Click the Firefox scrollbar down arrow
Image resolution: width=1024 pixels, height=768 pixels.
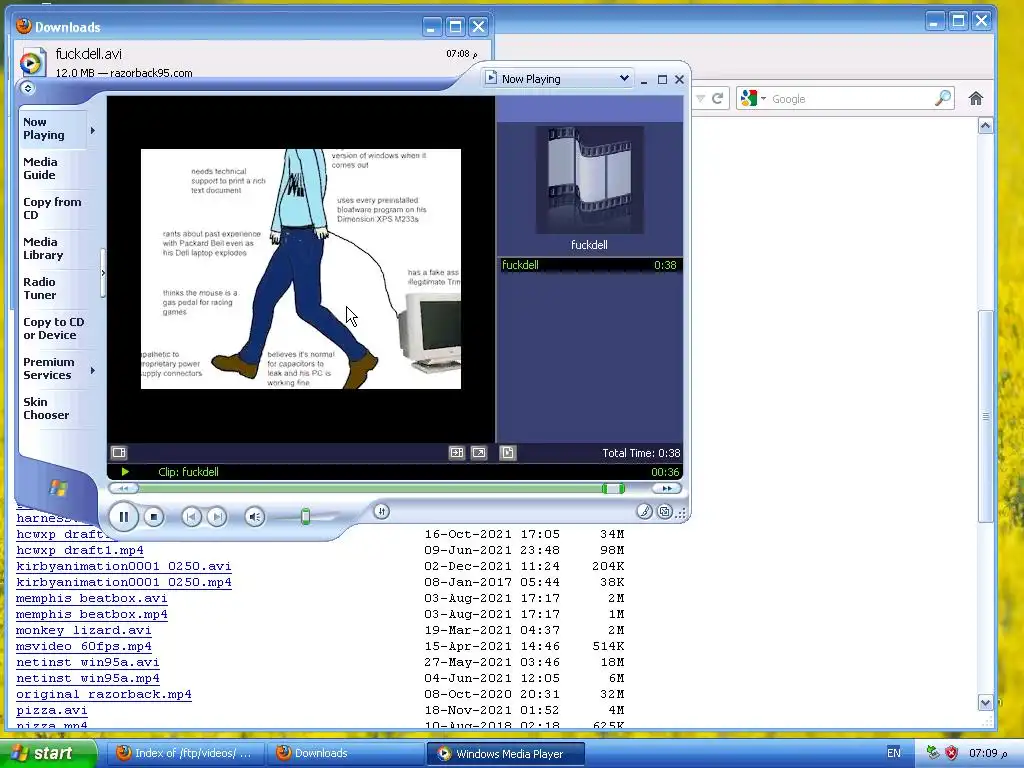click(x=985, y=703)
